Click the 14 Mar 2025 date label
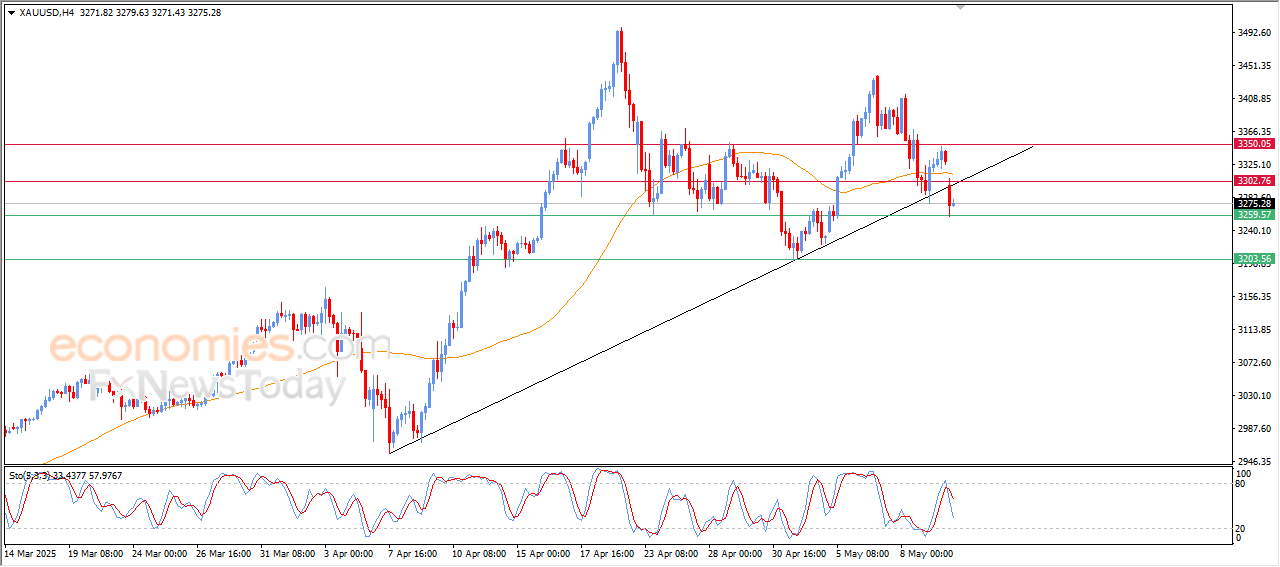Screen dimensions: 1280x567 [x=30, y=552]
